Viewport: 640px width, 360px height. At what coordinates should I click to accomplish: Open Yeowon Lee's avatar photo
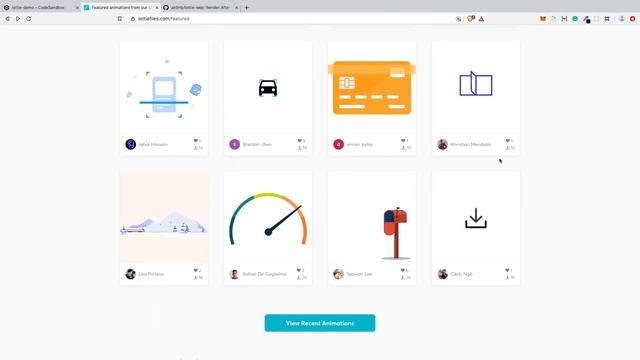[338, 274]
